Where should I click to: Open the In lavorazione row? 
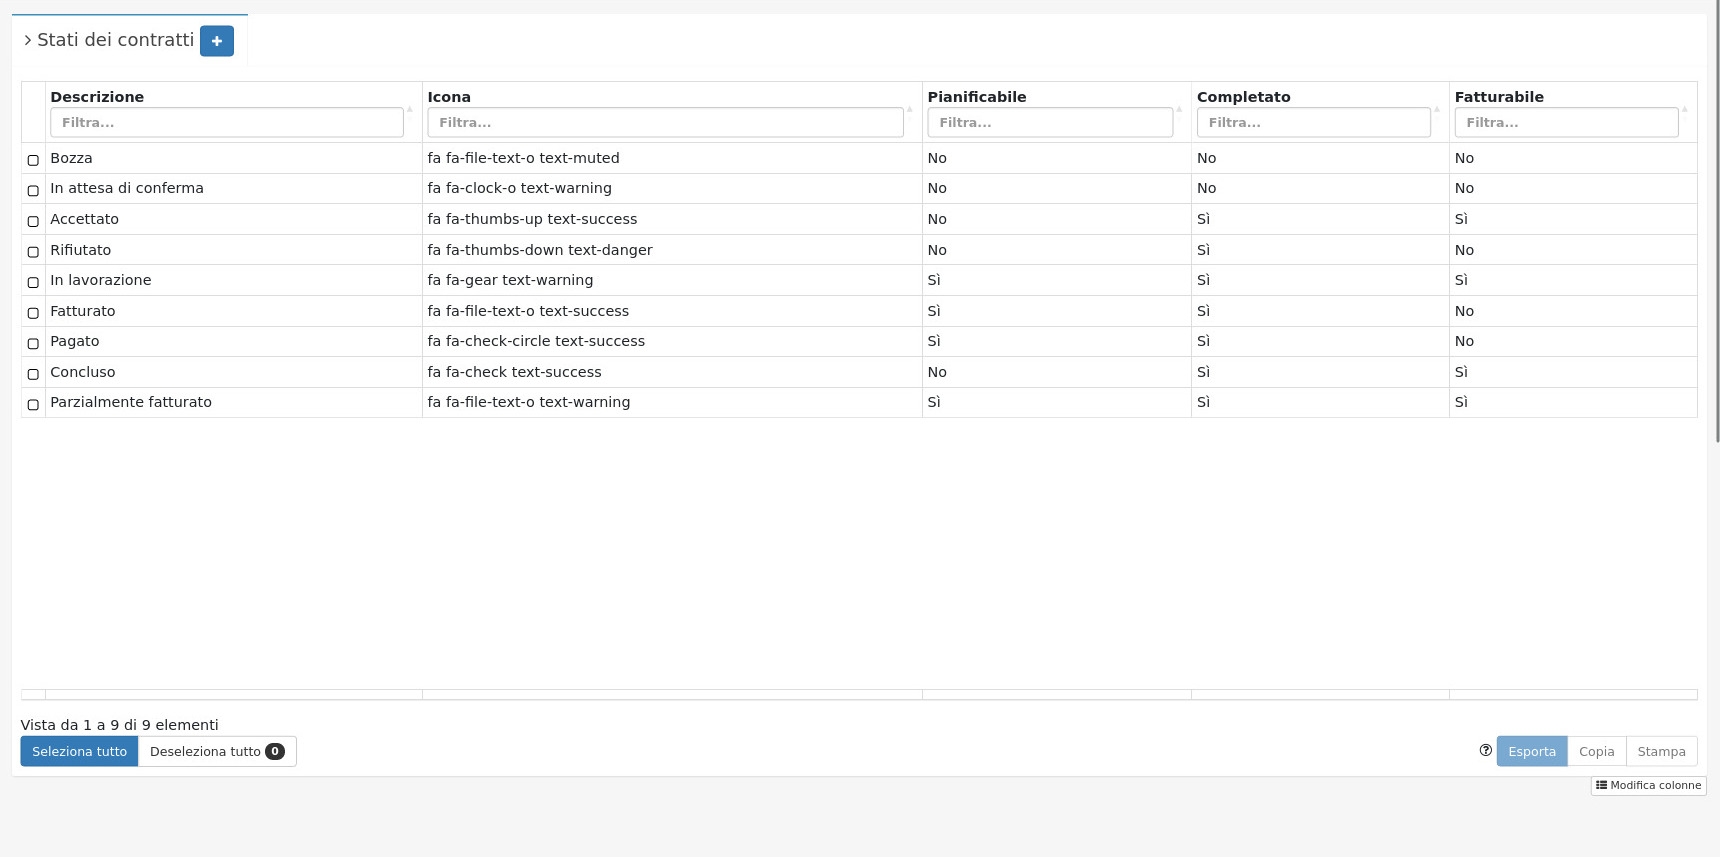click(x=101, y=281)
